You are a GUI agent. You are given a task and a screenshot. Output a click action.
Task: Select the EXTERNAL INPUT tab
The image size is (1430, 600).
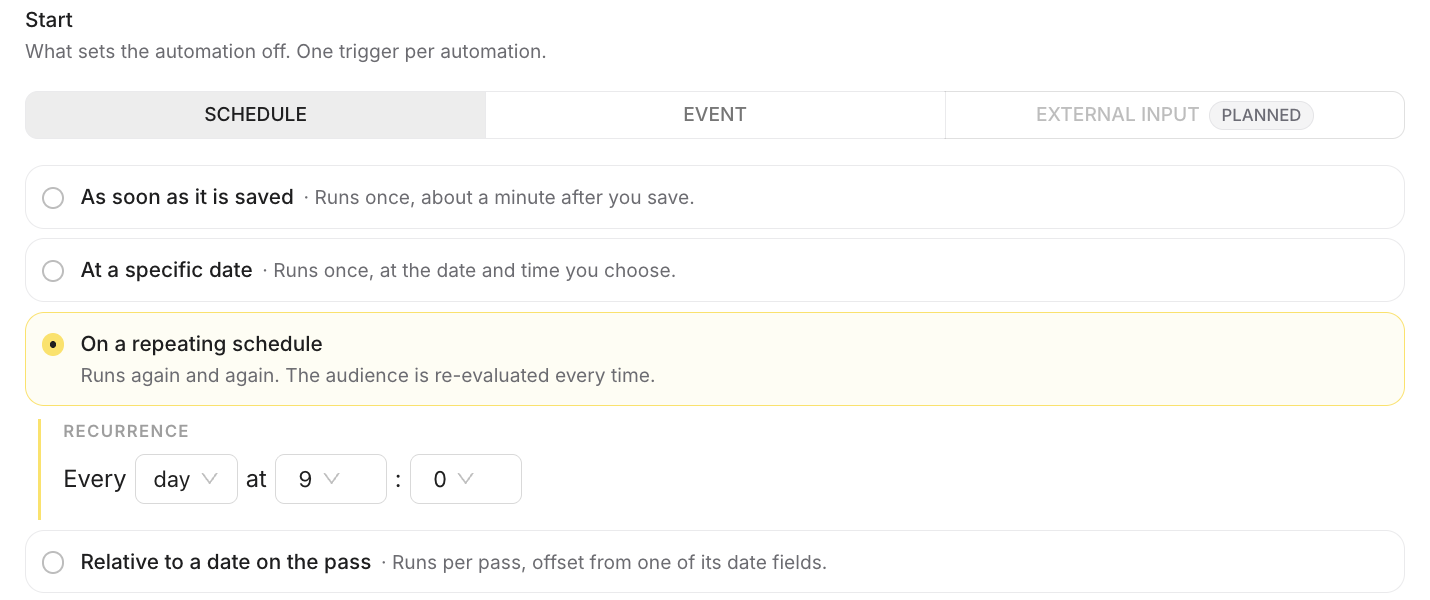pyautogui.click(x=1175, y=115)
